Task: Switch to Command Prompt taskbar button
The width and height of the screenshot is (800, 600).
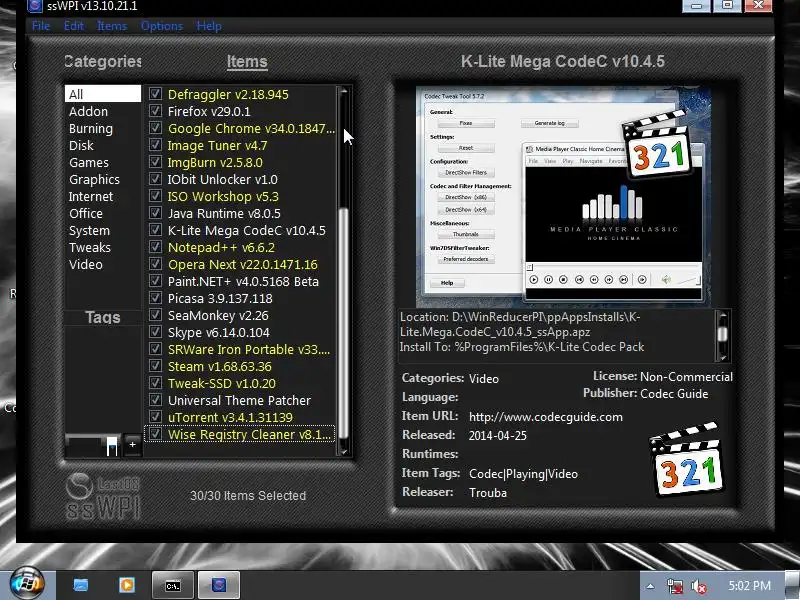Action: [173, 585]
